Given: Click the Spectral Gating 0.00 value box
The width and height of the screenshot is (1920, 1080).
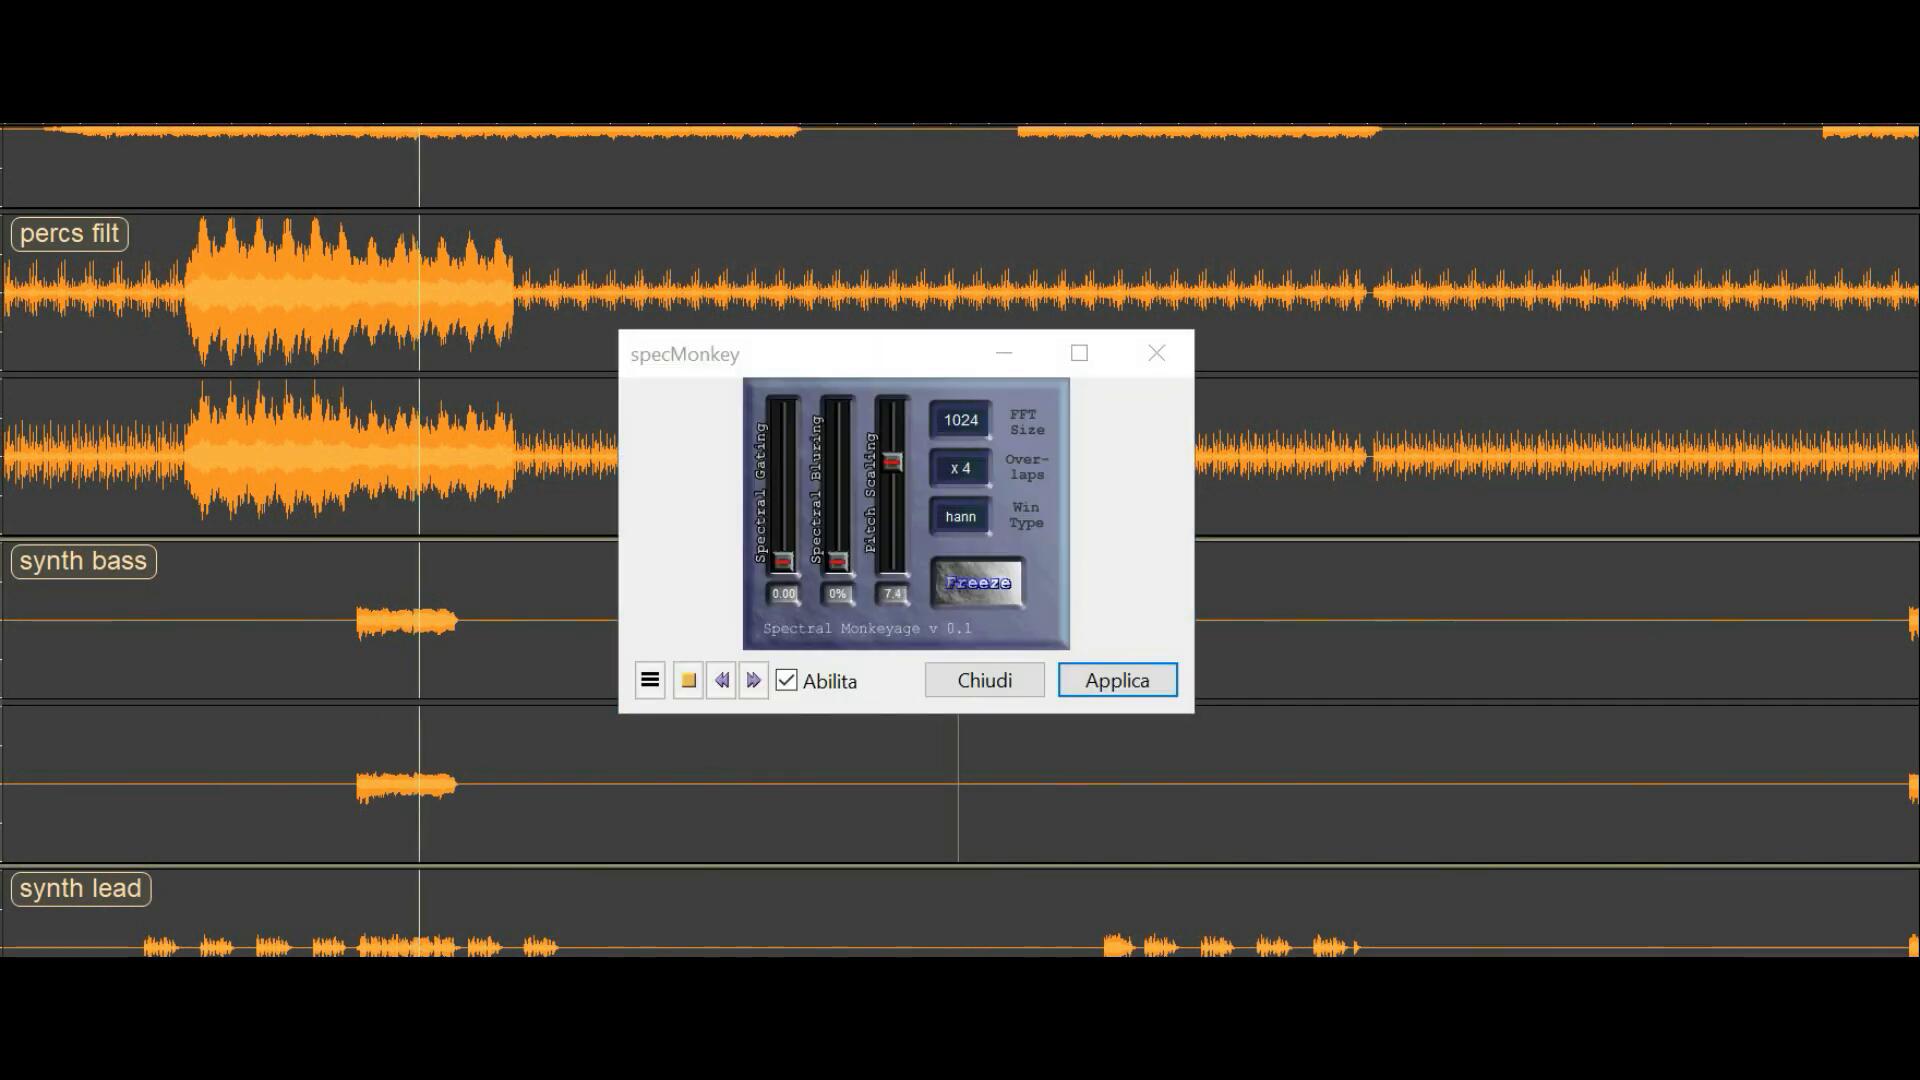Looking at the screenshot, I should pos(783,594).
